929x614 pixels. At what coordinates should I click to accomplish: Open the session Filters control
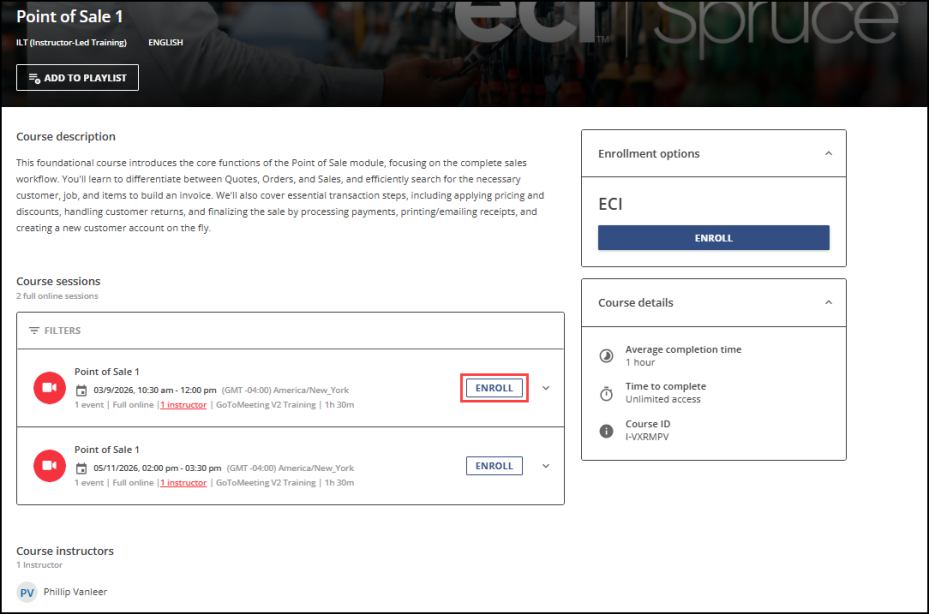(55, 330)
